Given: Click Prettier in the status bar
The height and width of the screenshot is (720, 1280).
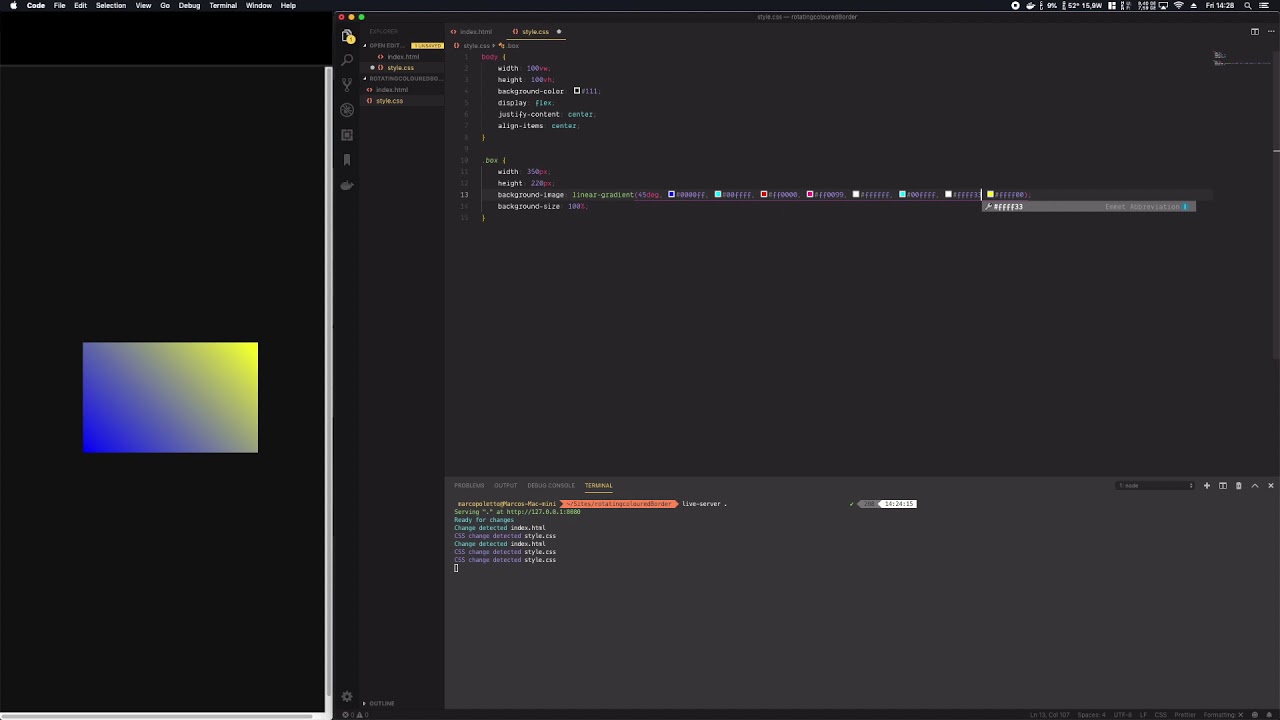Looking at the screenshot, I should [x=1185, y=715].
